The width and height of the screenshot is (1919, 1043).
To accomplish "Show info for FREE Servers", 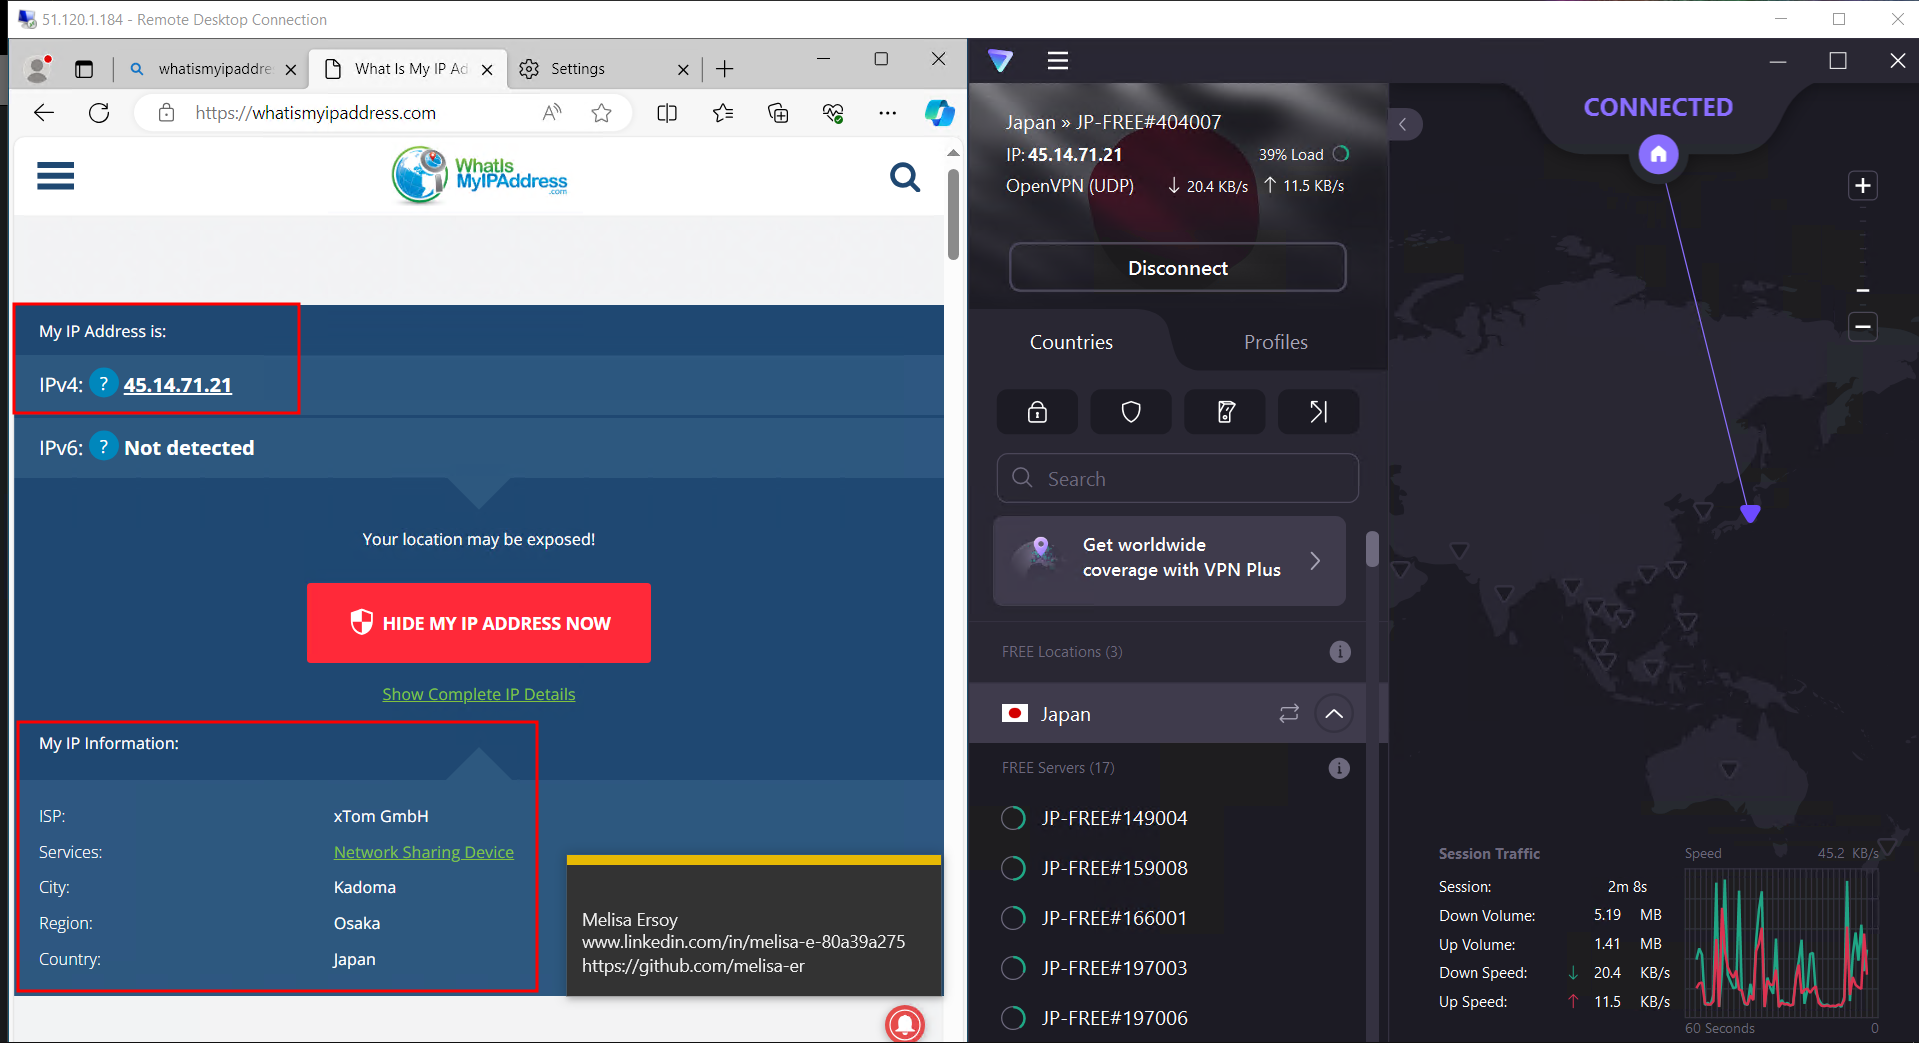I will (1339, 768).
